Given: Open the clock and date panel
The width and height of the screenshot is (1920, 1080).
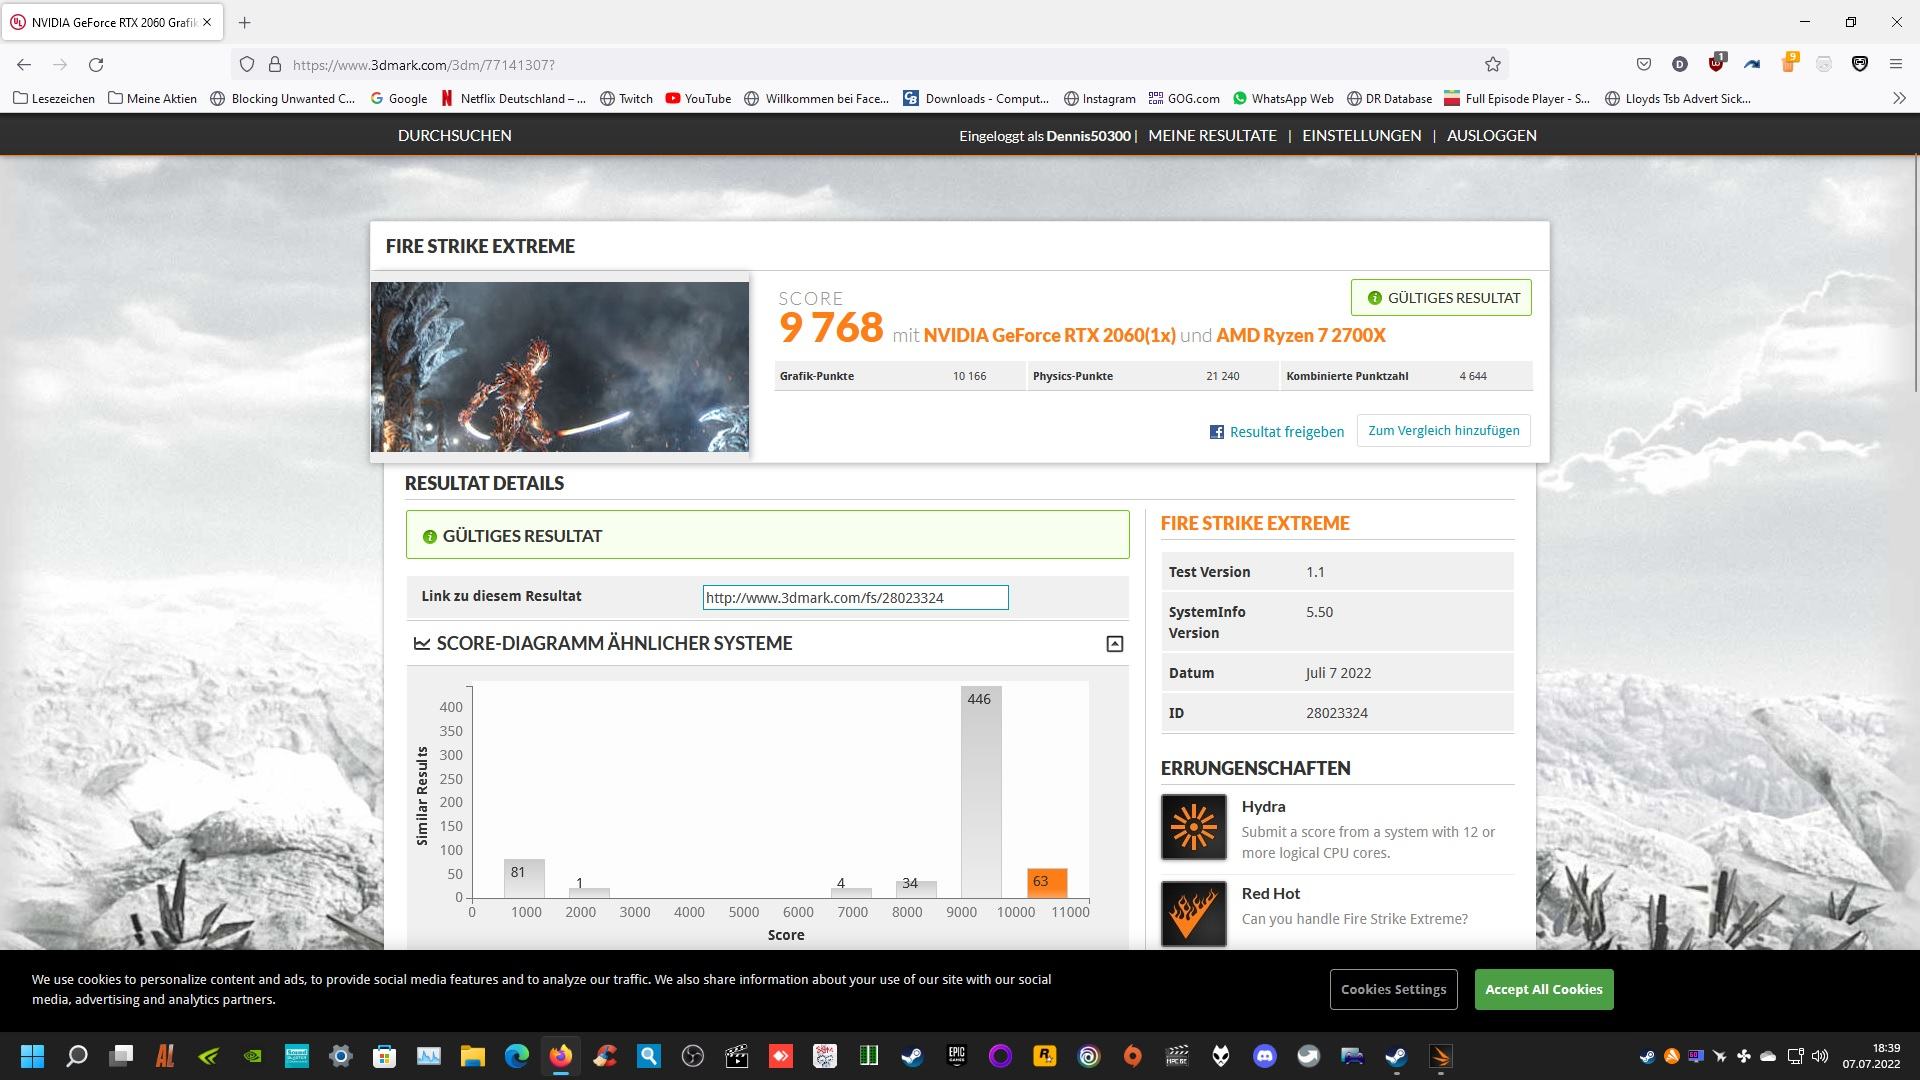Looking at the screenshot, I should [1871, 1056].
